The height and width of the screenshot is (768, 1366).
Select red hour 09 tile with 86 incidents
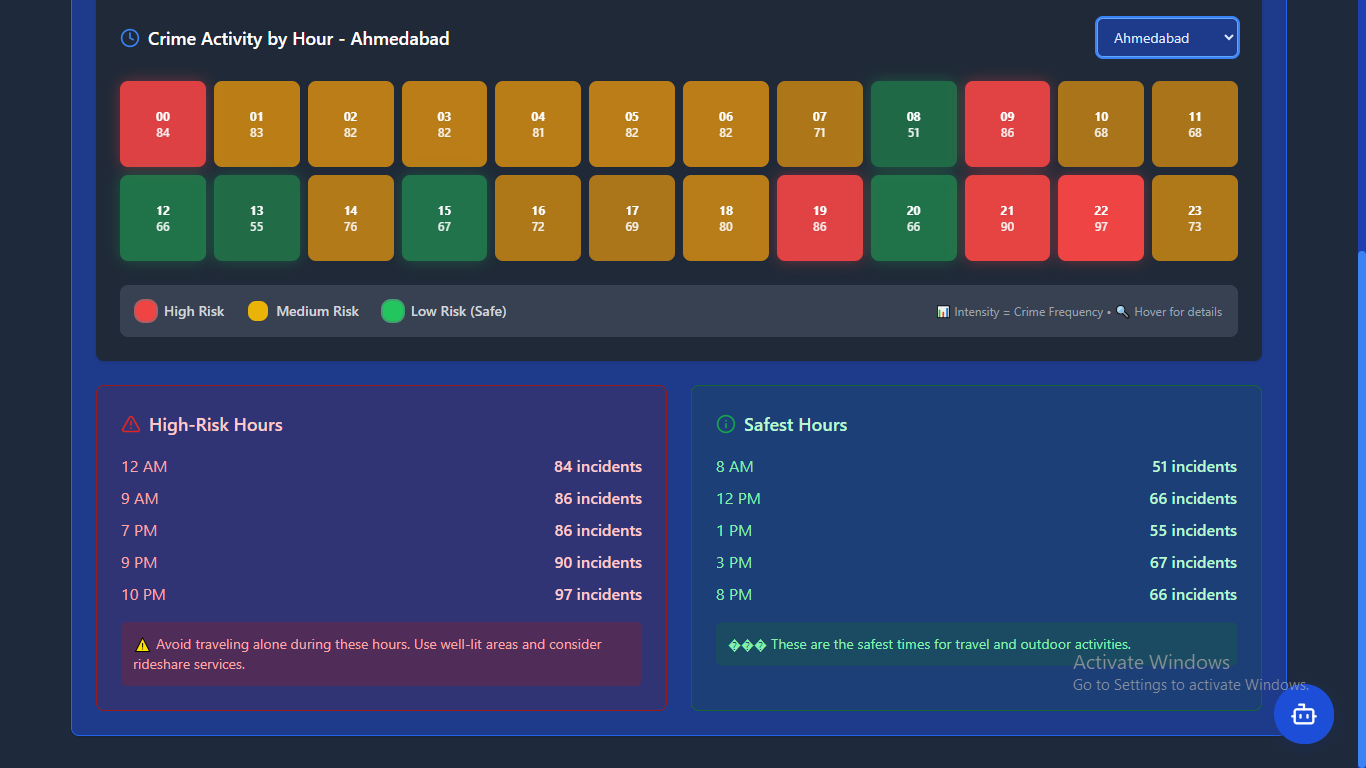1007,124
